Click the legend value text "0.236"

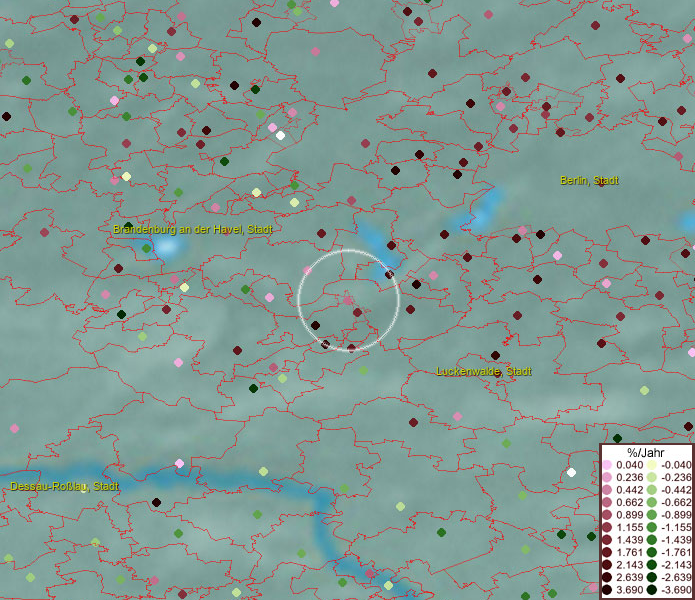[629, 477]
